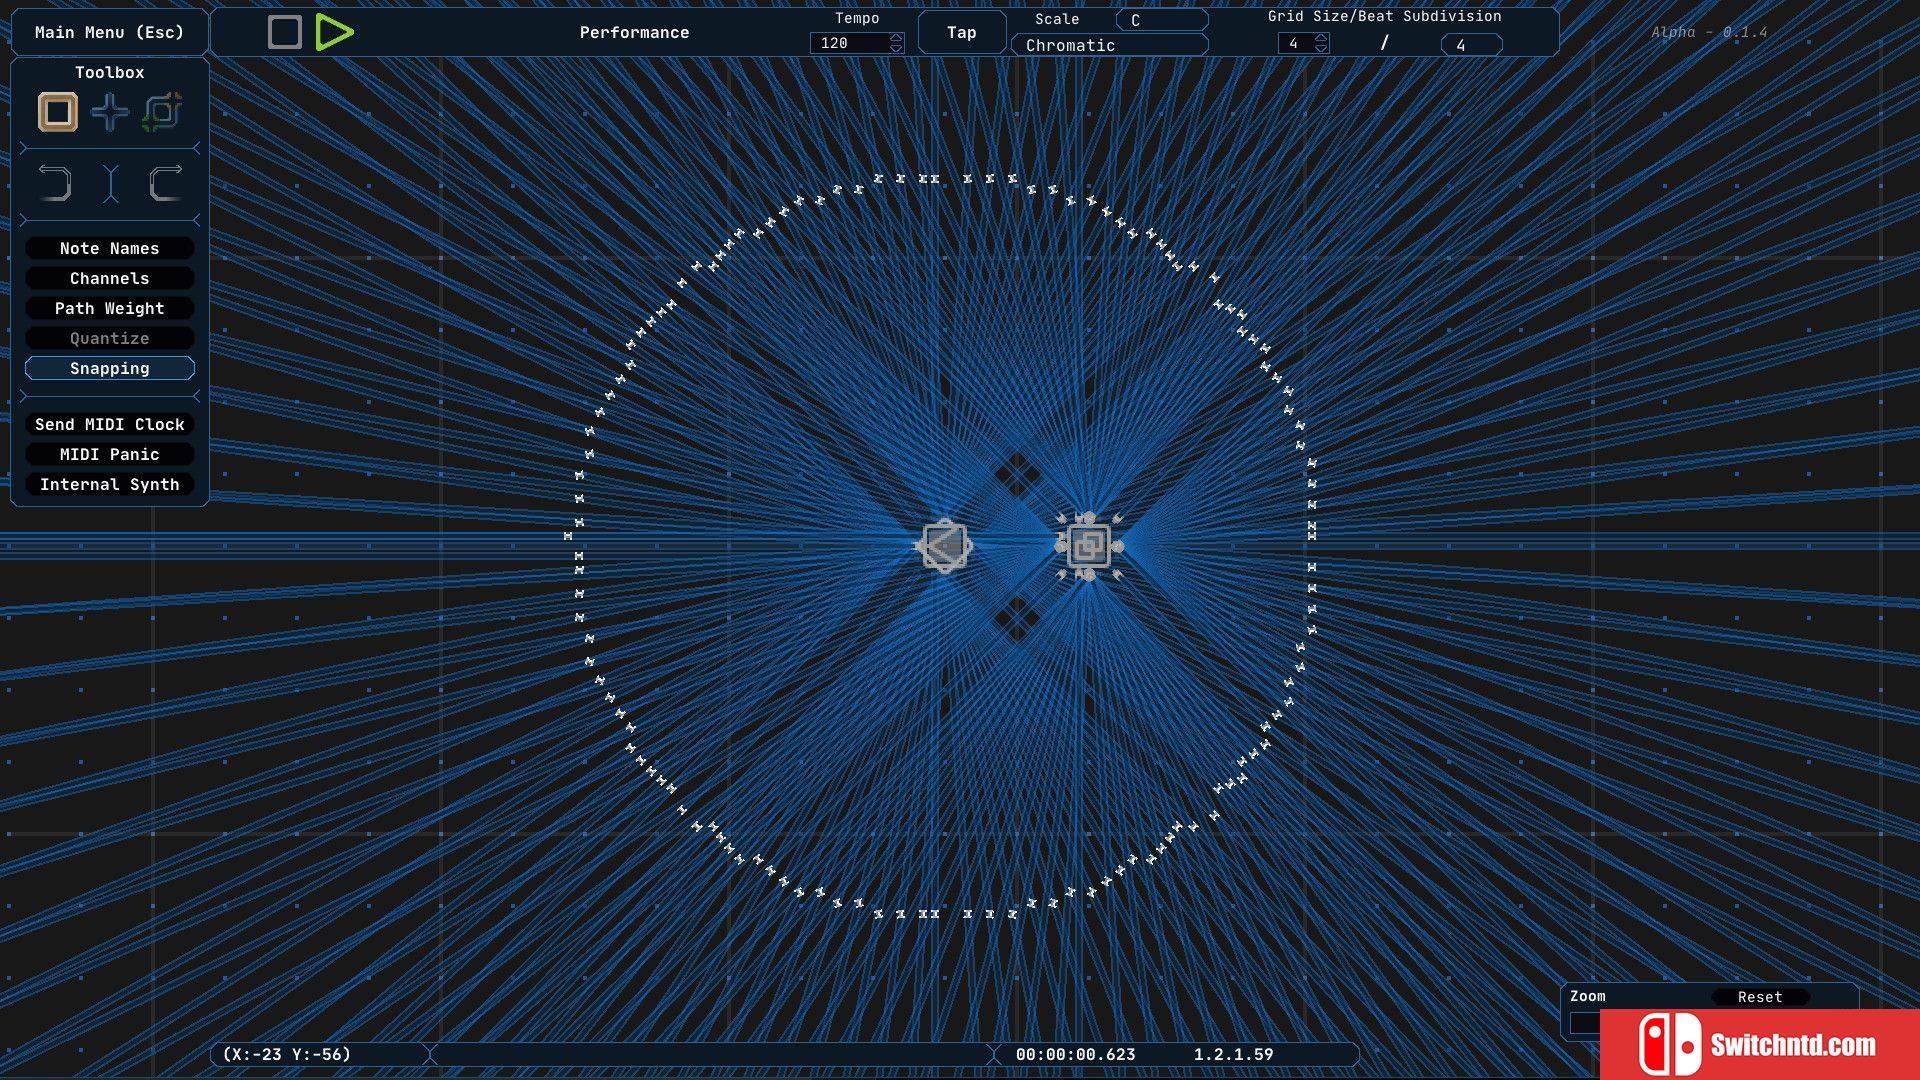Click the upper dark diamond cluster on canvas

(x=1018, y=474)
